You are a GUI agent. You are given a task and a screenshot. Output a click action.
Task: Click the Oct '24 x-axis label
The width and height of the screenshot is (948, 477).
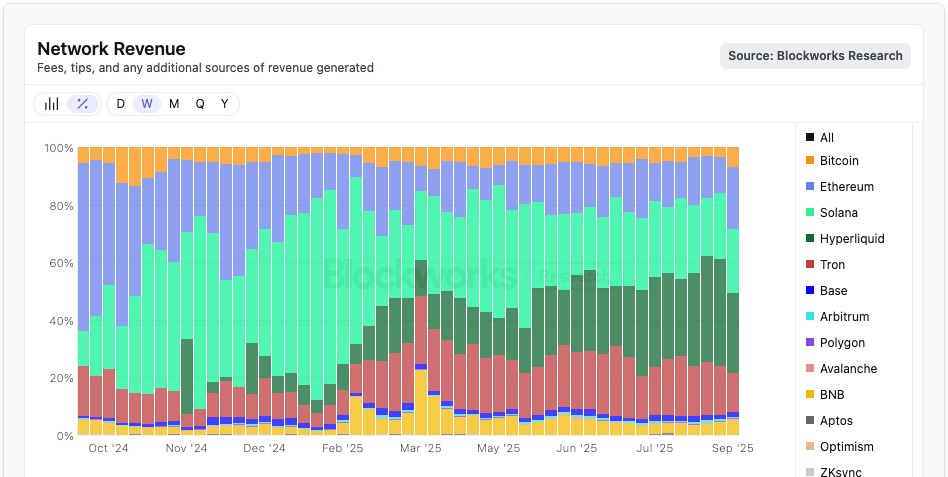pos(109,449)
